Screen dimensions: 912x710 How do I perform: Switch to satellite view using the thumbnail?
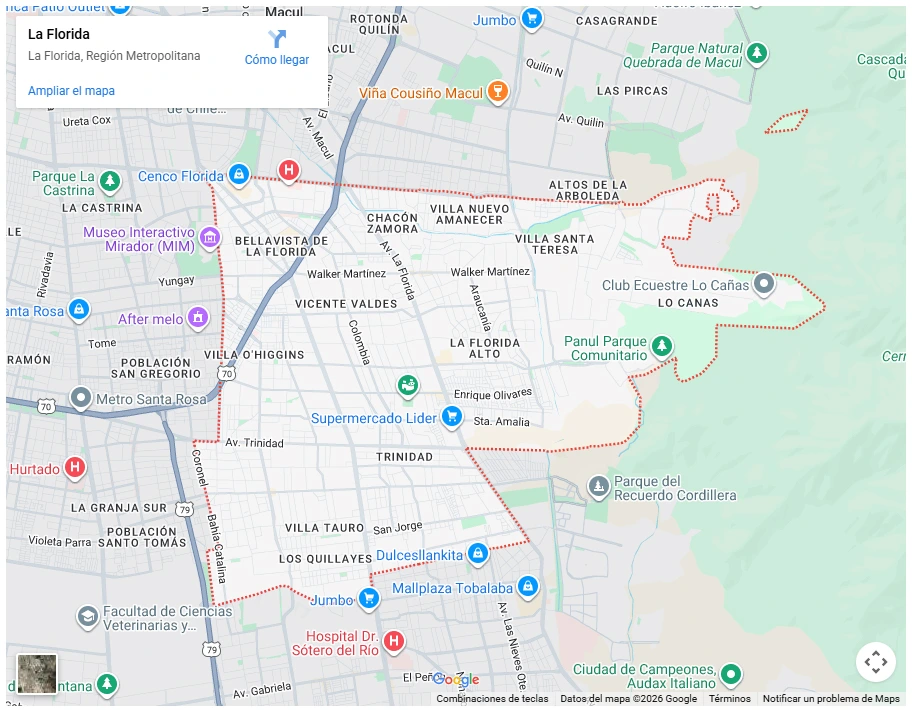pyautogui.click(x=36, y=675)
